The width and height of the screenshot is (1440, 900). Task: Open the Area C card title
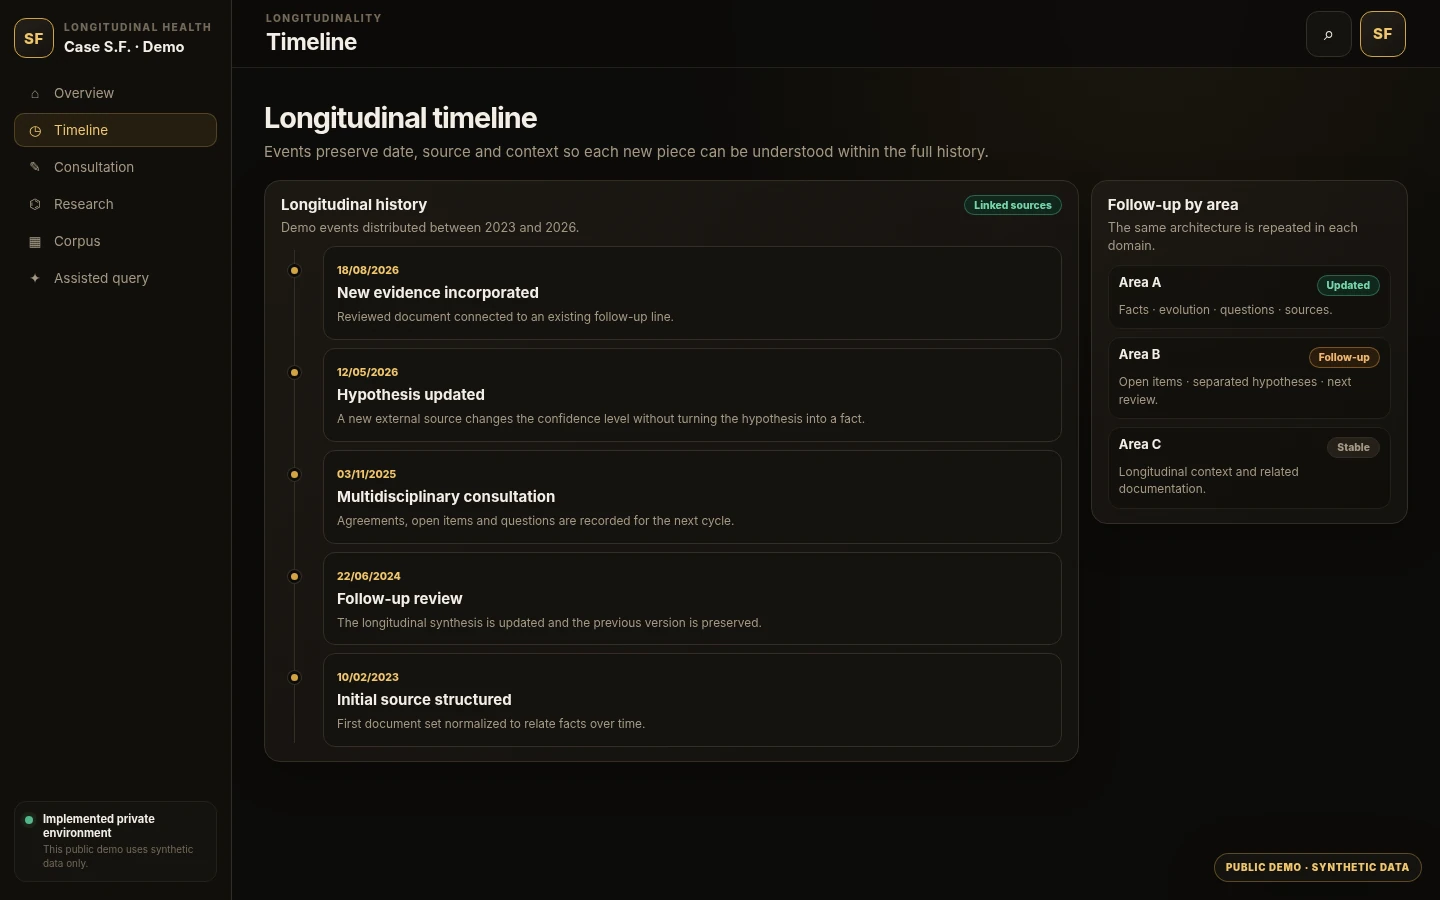coord(1140,445)
